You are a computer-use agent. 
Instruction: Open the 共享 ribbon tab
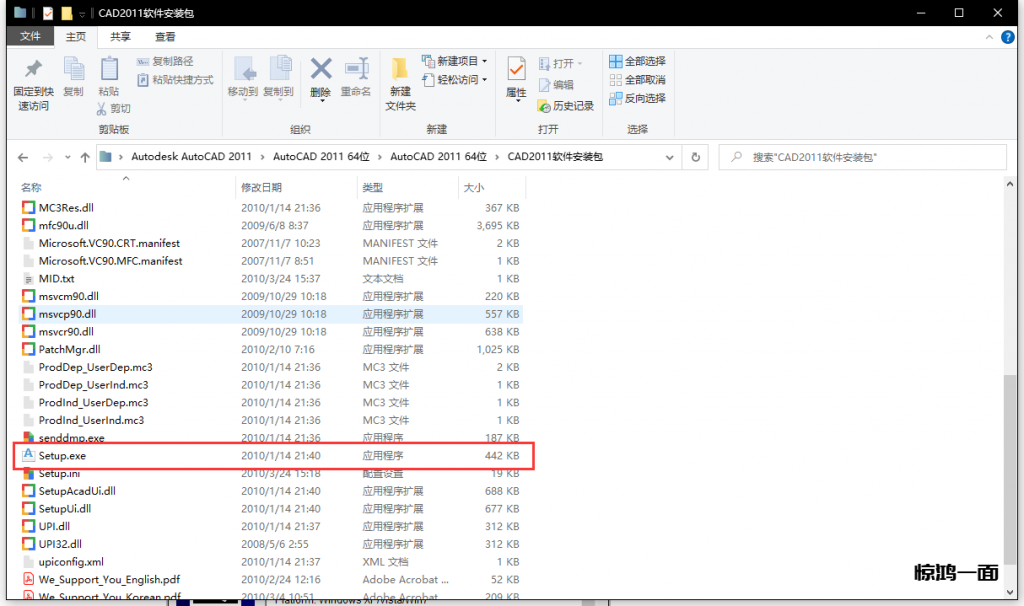[120, 36]
